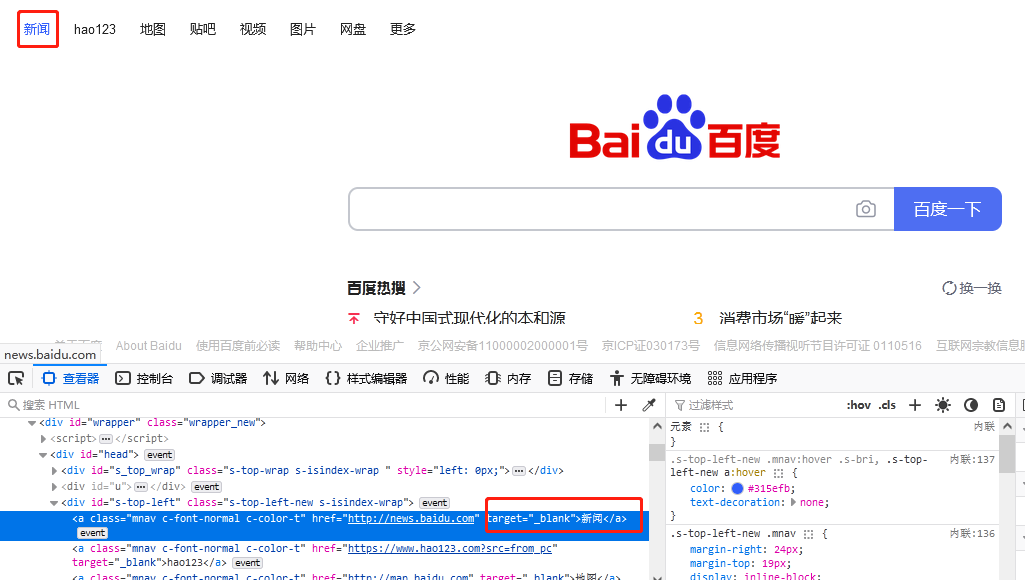Image resolution: width=1025 pixels, height=580 pixels.
Task: Switch to the 控制台 console tab
Action: click(144, 379)
